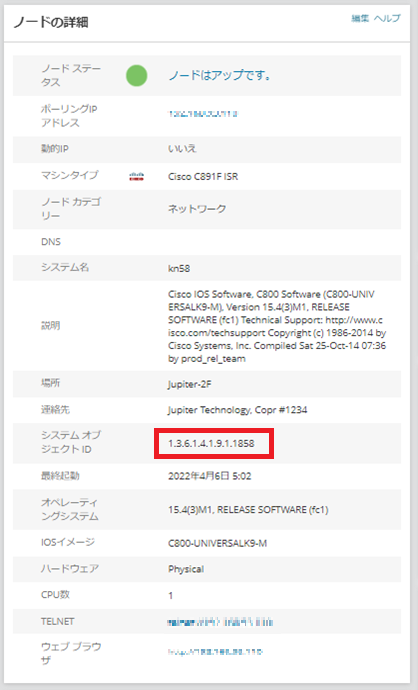The width and height of the screenshot is (418, 690).
Task: Click the ネットワーク node category value
Action: 197,209
